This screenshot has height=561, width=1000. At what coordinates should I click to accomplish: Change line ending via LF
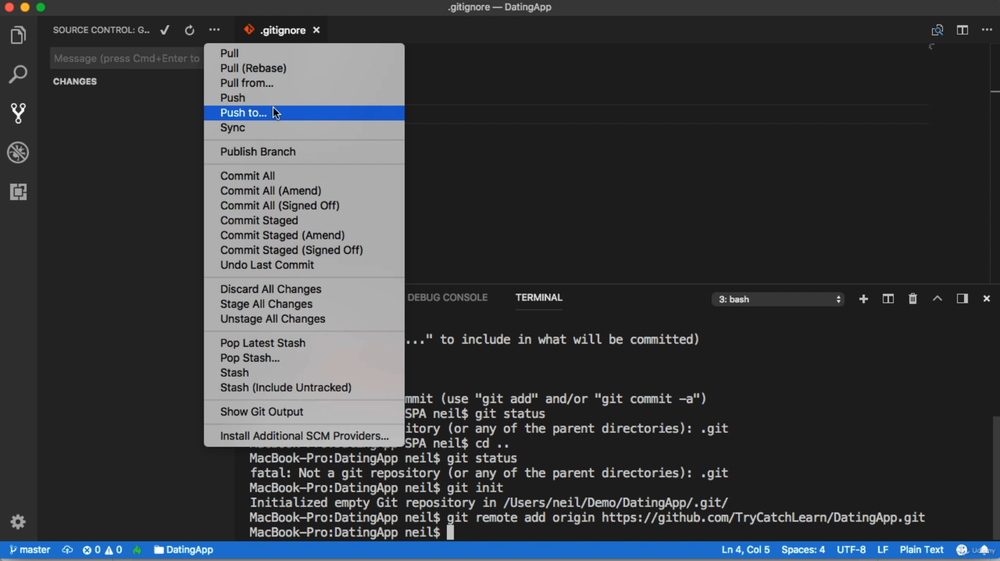coord(883,550)
